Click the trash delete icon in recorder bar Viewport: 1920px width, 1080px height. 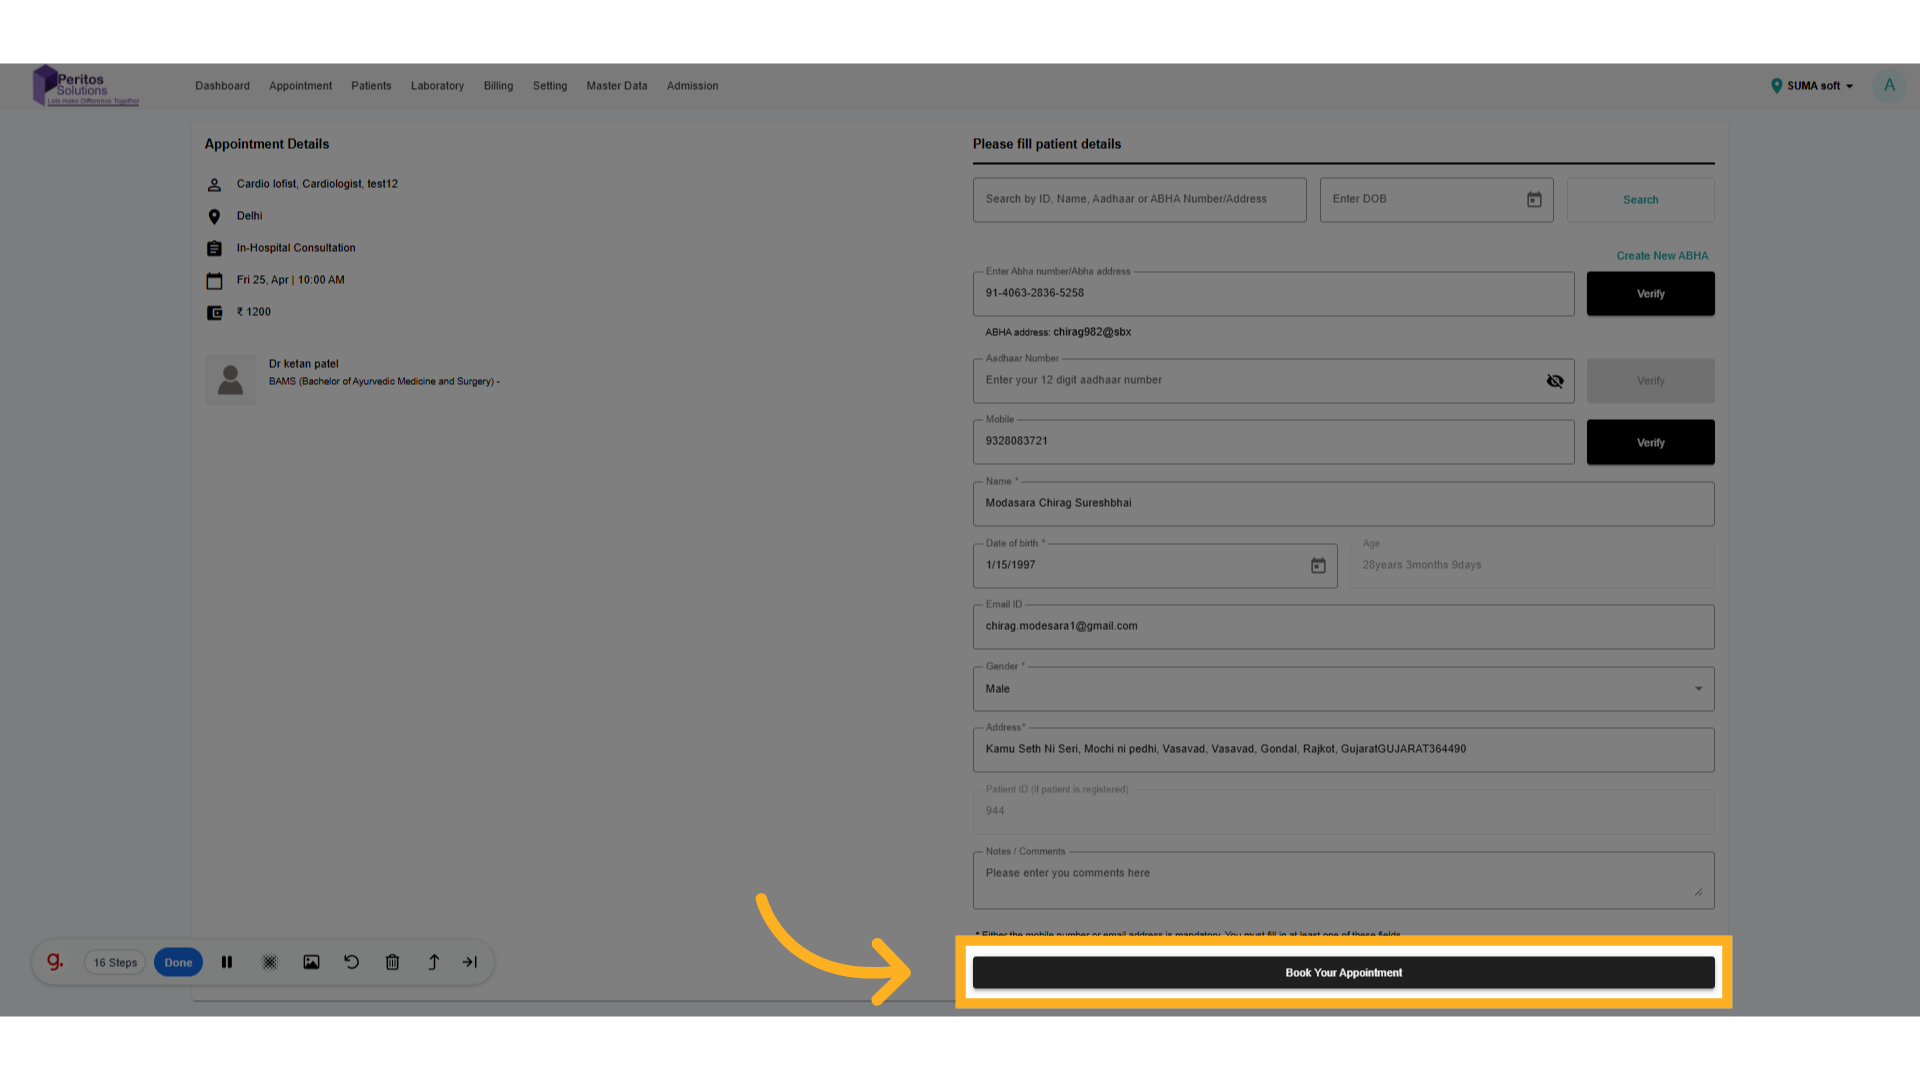[x=392, y=962]
